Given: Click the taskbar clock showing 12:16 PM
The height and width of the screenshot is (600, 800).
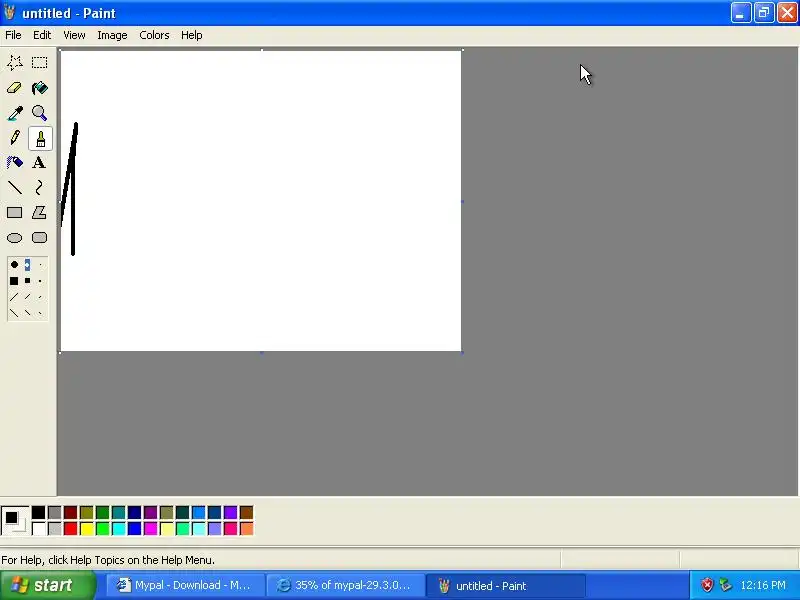Looking at the screenshot, I should 763,585.
